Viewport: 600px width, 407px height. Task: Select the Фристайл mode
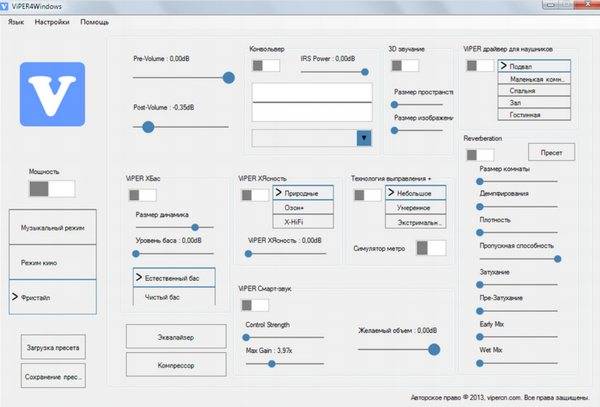coord(53,297)
